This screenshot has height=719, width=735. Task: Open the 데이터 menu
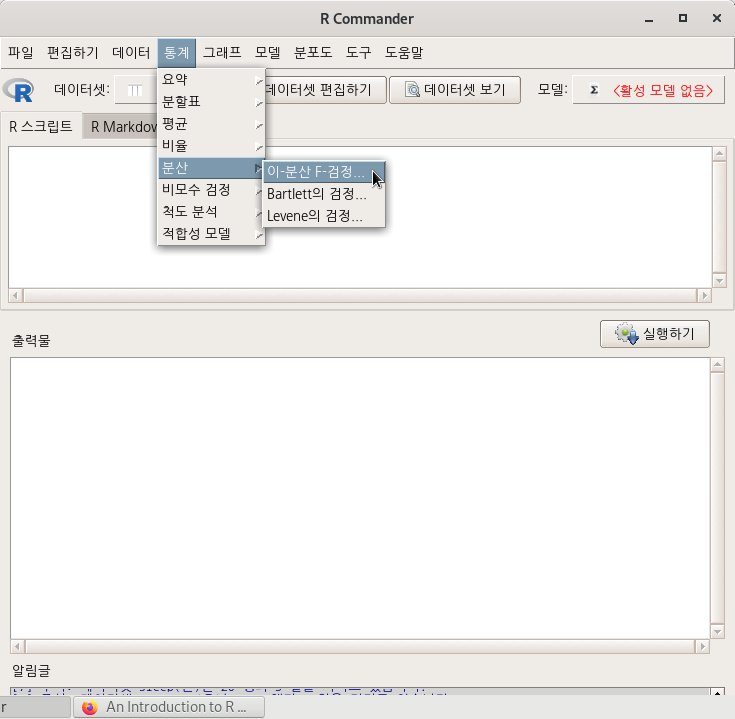(x=131, y=52)
